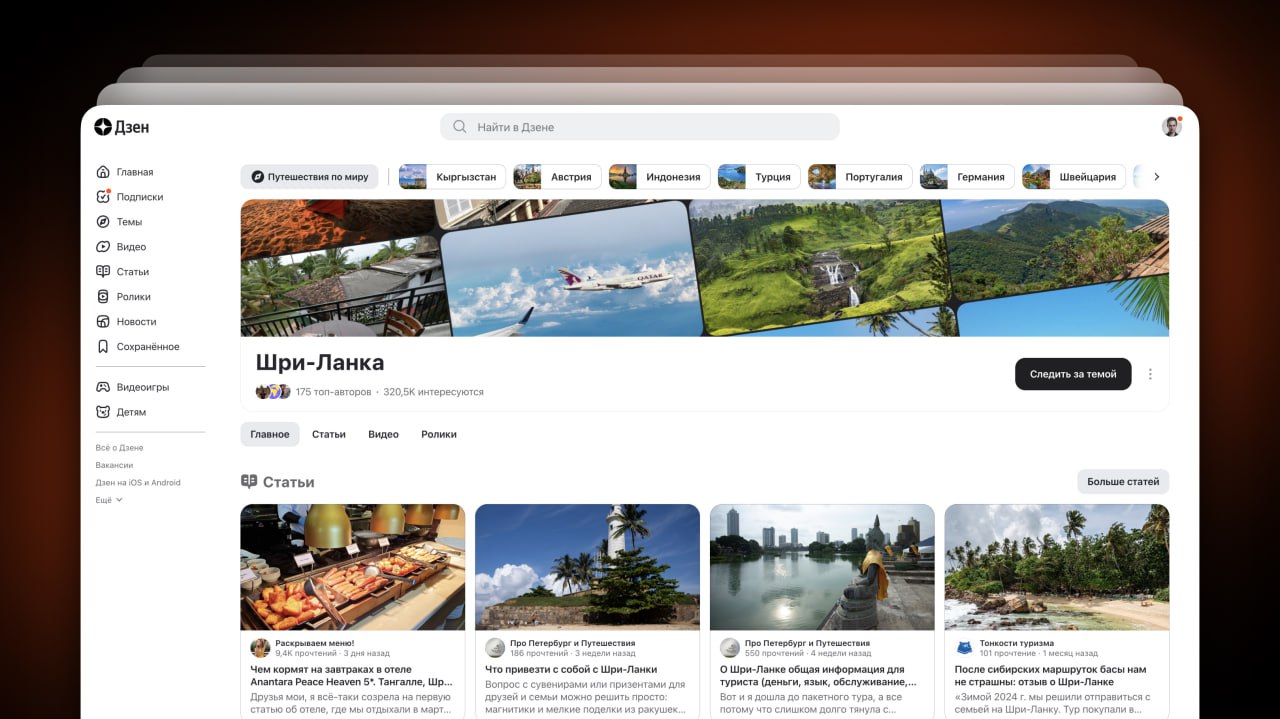
Task: Expand the Ещё menu
Action: (108, 500)
